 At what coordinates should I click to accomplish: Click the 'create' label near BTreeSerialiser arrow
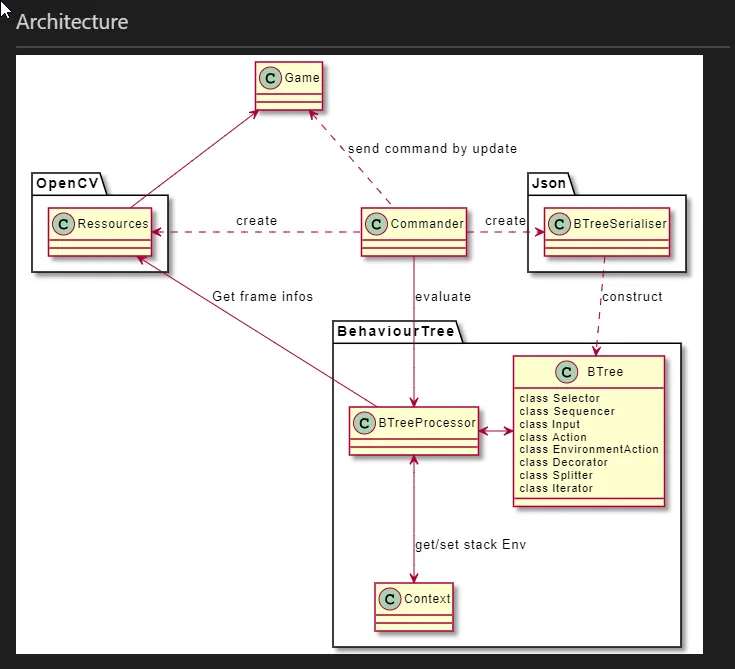505,221
